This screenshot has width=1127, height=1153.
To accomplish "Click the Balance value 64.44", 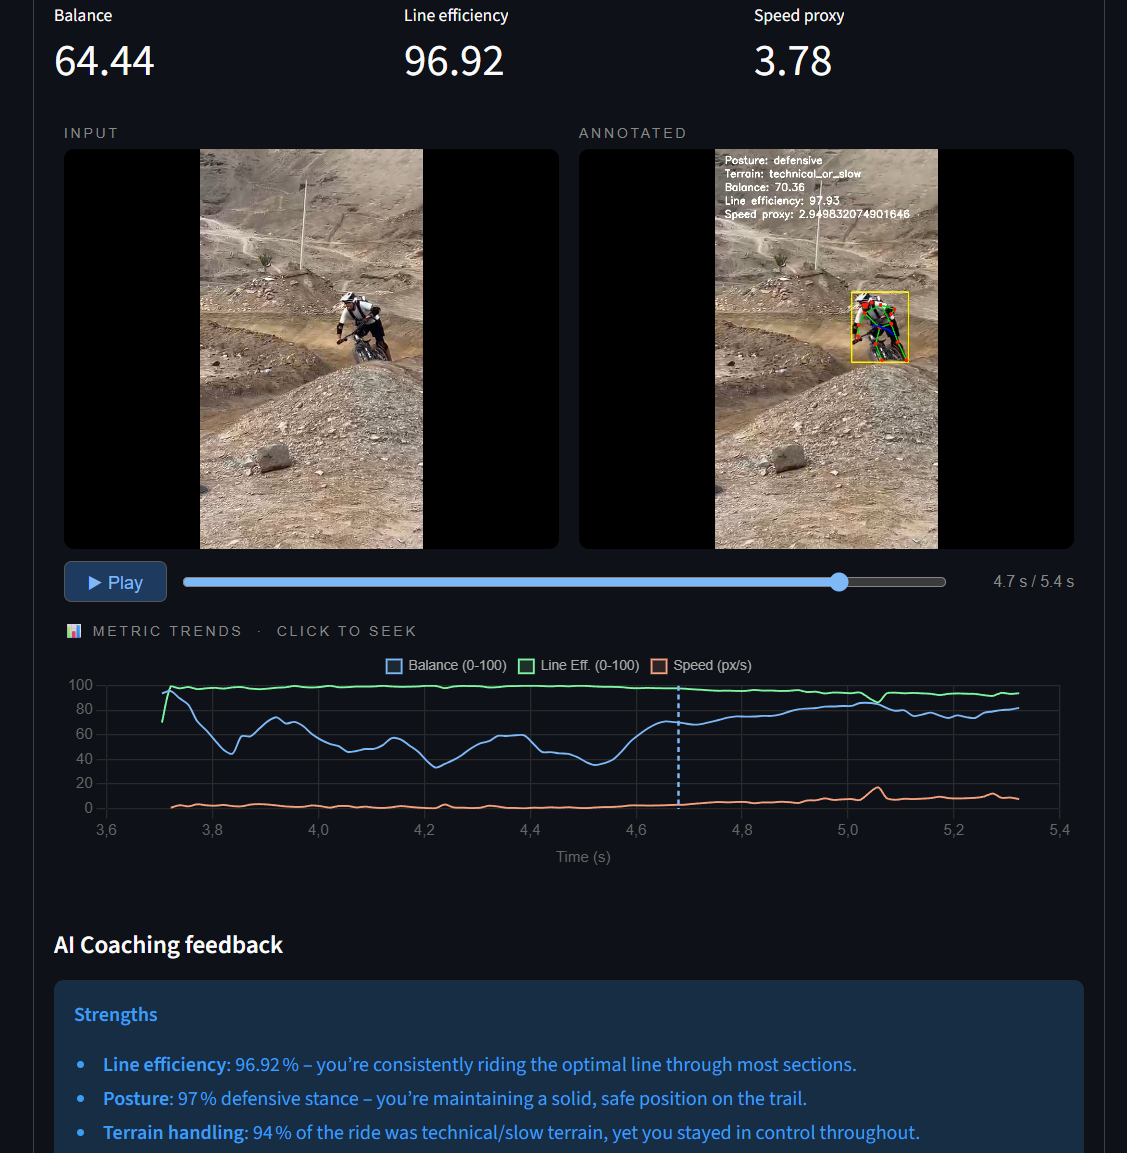I will (x=104, y=61).
